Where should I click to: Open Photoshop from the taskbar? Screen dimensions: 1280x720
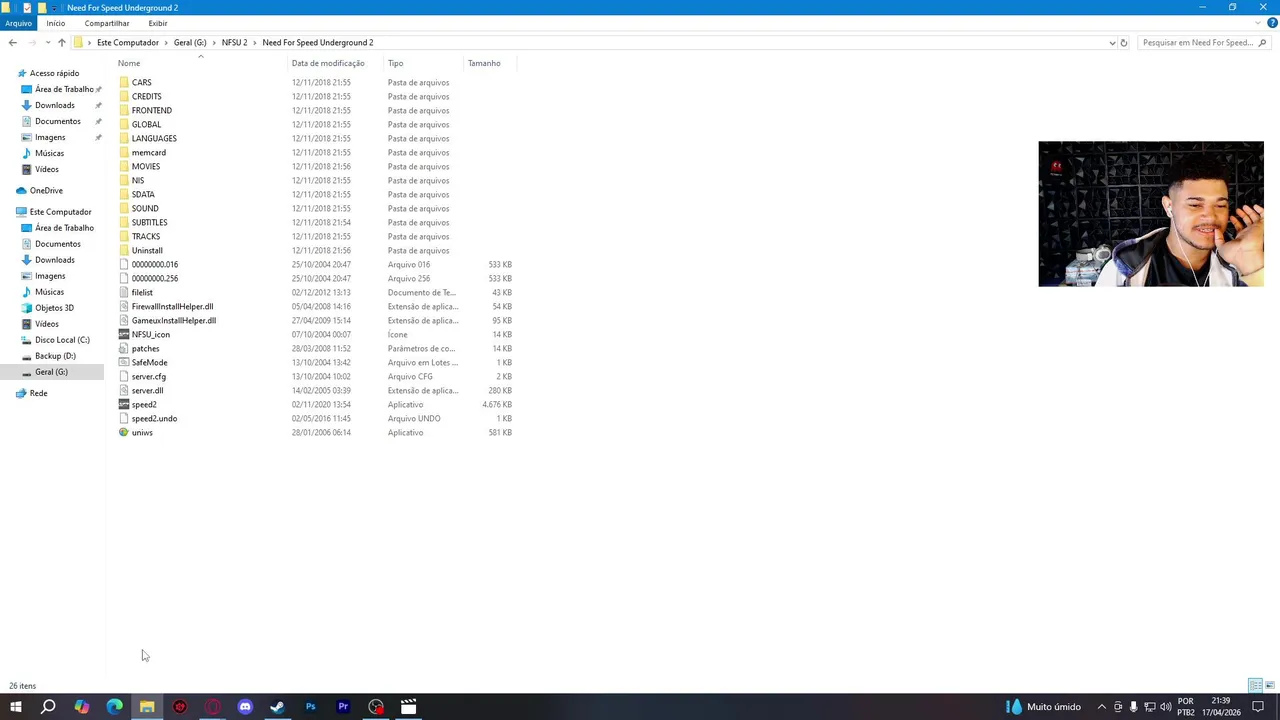pos(310,707)
